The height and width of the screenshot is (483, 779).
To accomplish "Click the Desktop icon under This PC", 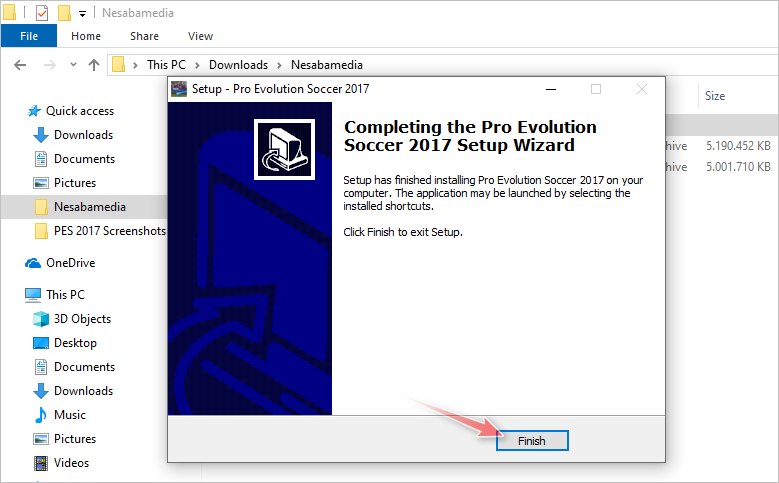I will [x=41, y=343].
